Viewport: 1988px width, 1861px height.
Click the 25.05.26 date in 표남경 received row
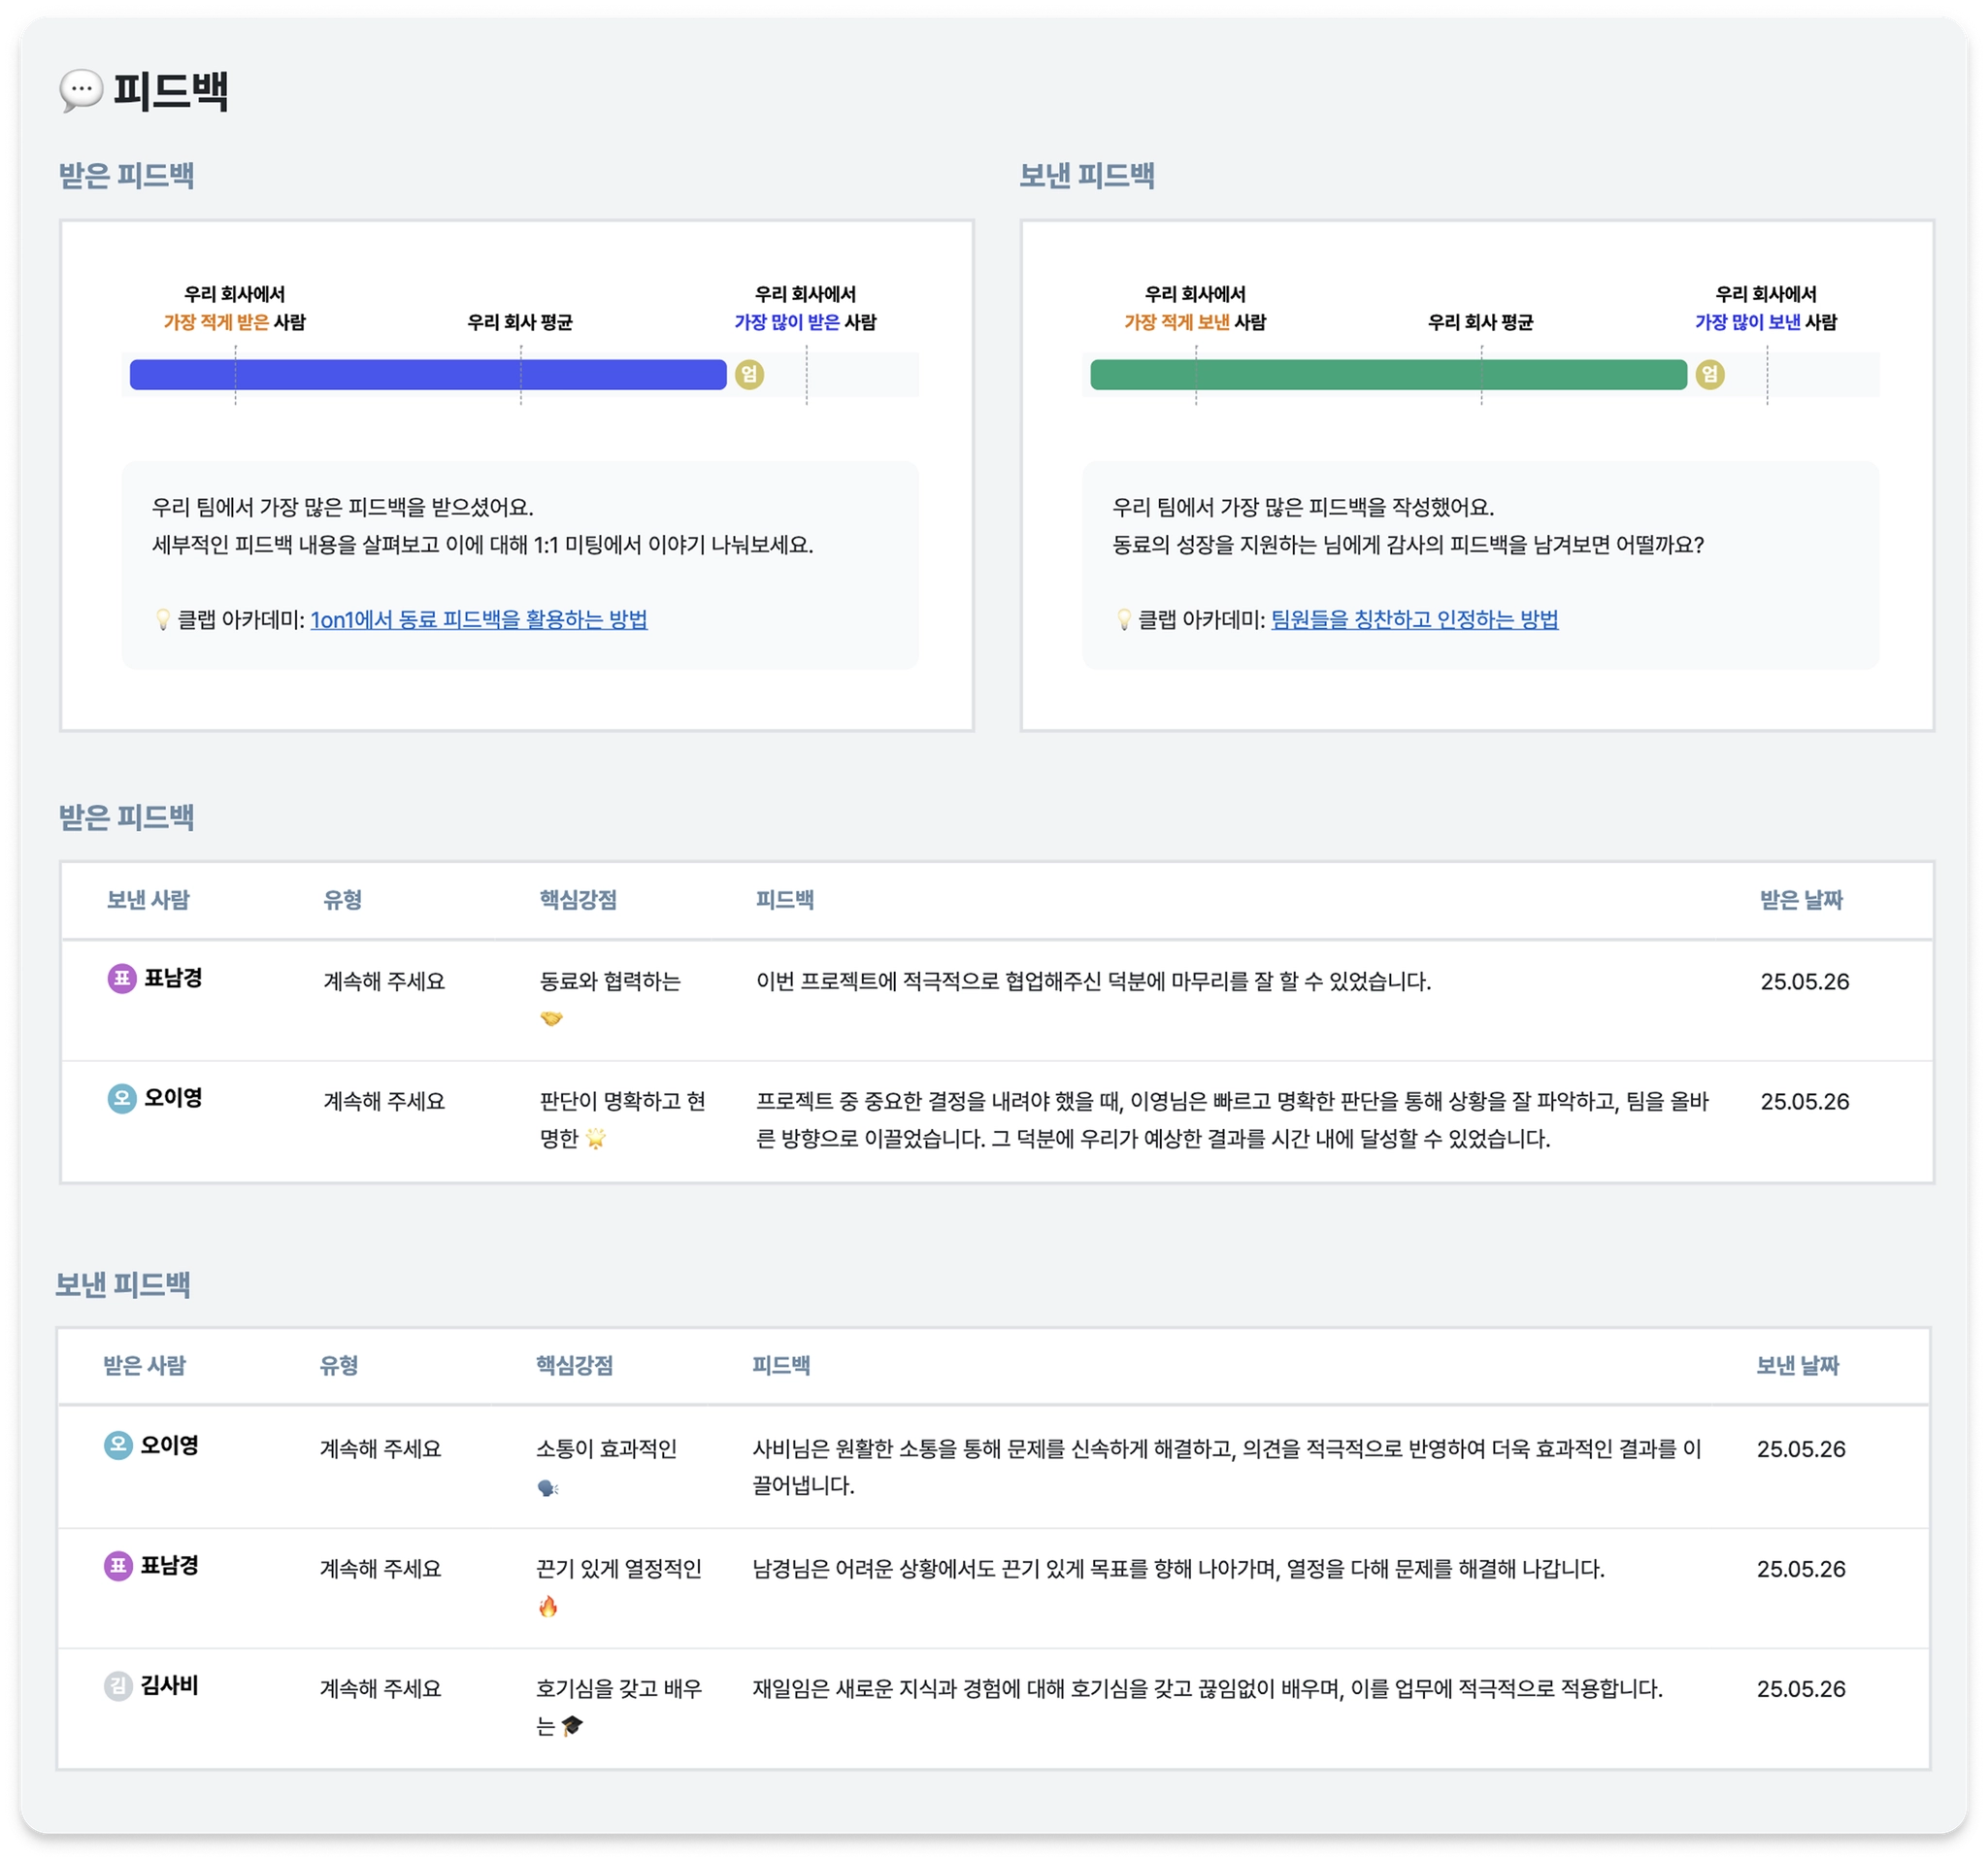pos(1805,981)
